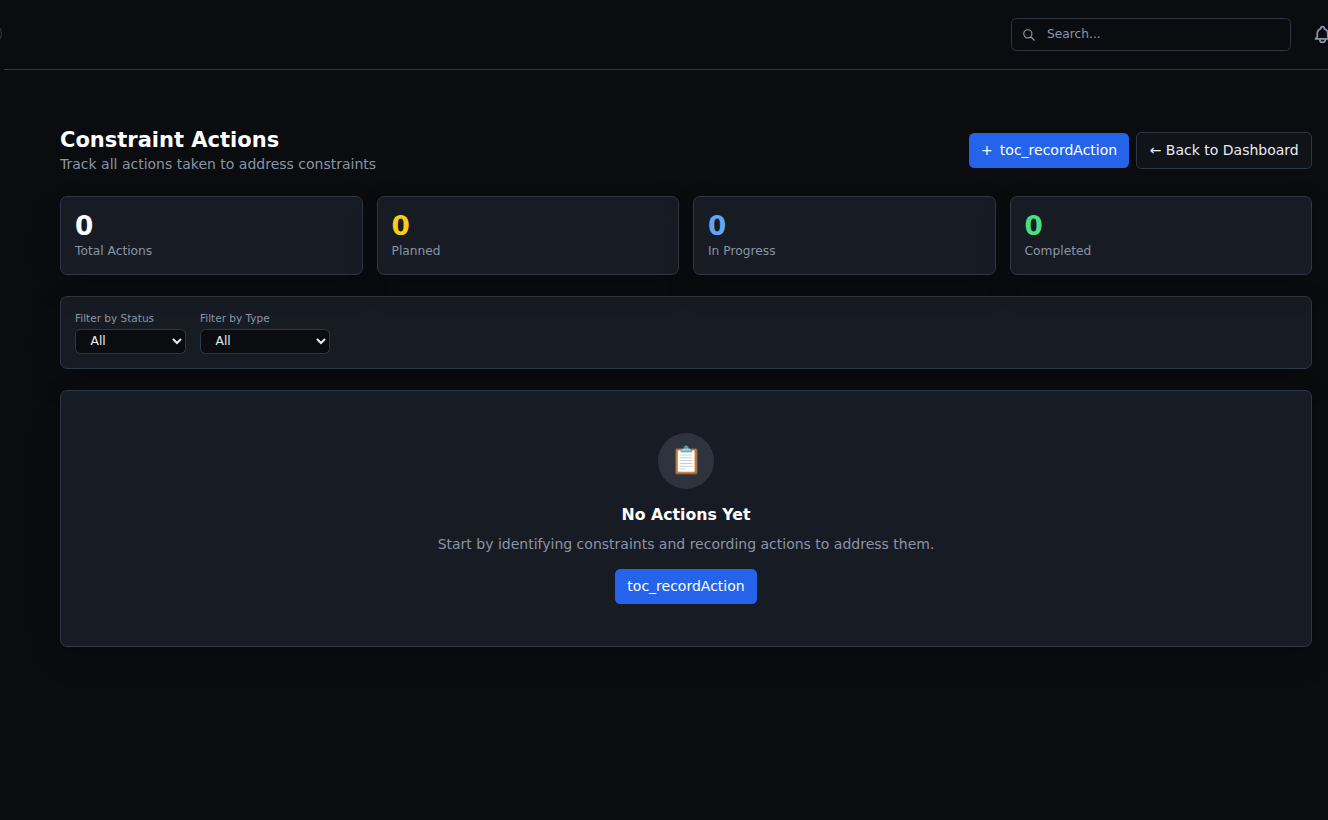The width and height of the screenshot is (1328, 820).
Task: Open the Filter by Status dropdown
Action: click(130, 341)
